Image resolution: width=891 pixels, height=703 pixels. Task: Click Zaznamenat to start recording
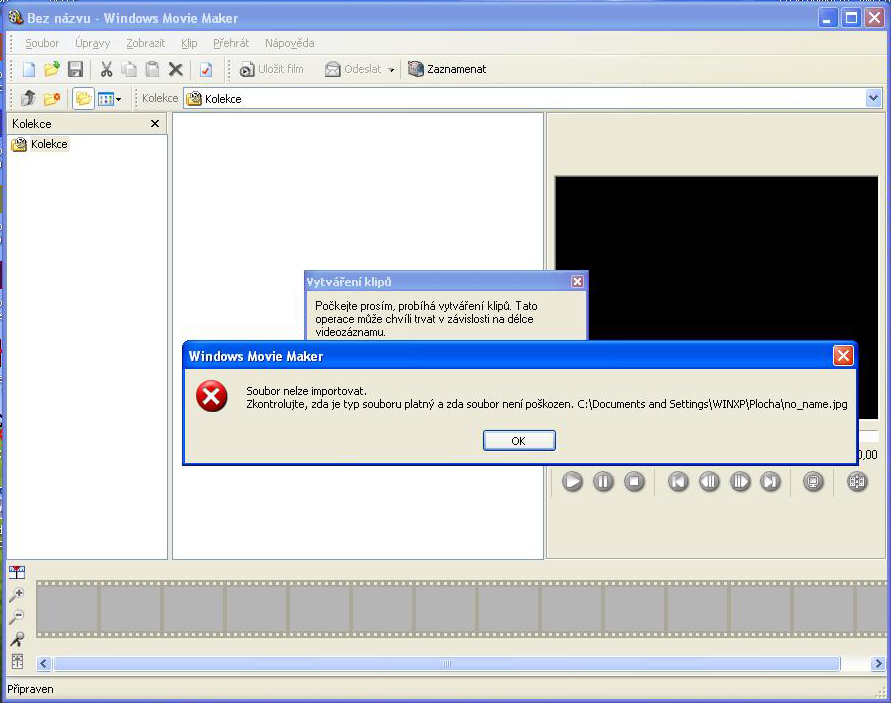(447, 69)
